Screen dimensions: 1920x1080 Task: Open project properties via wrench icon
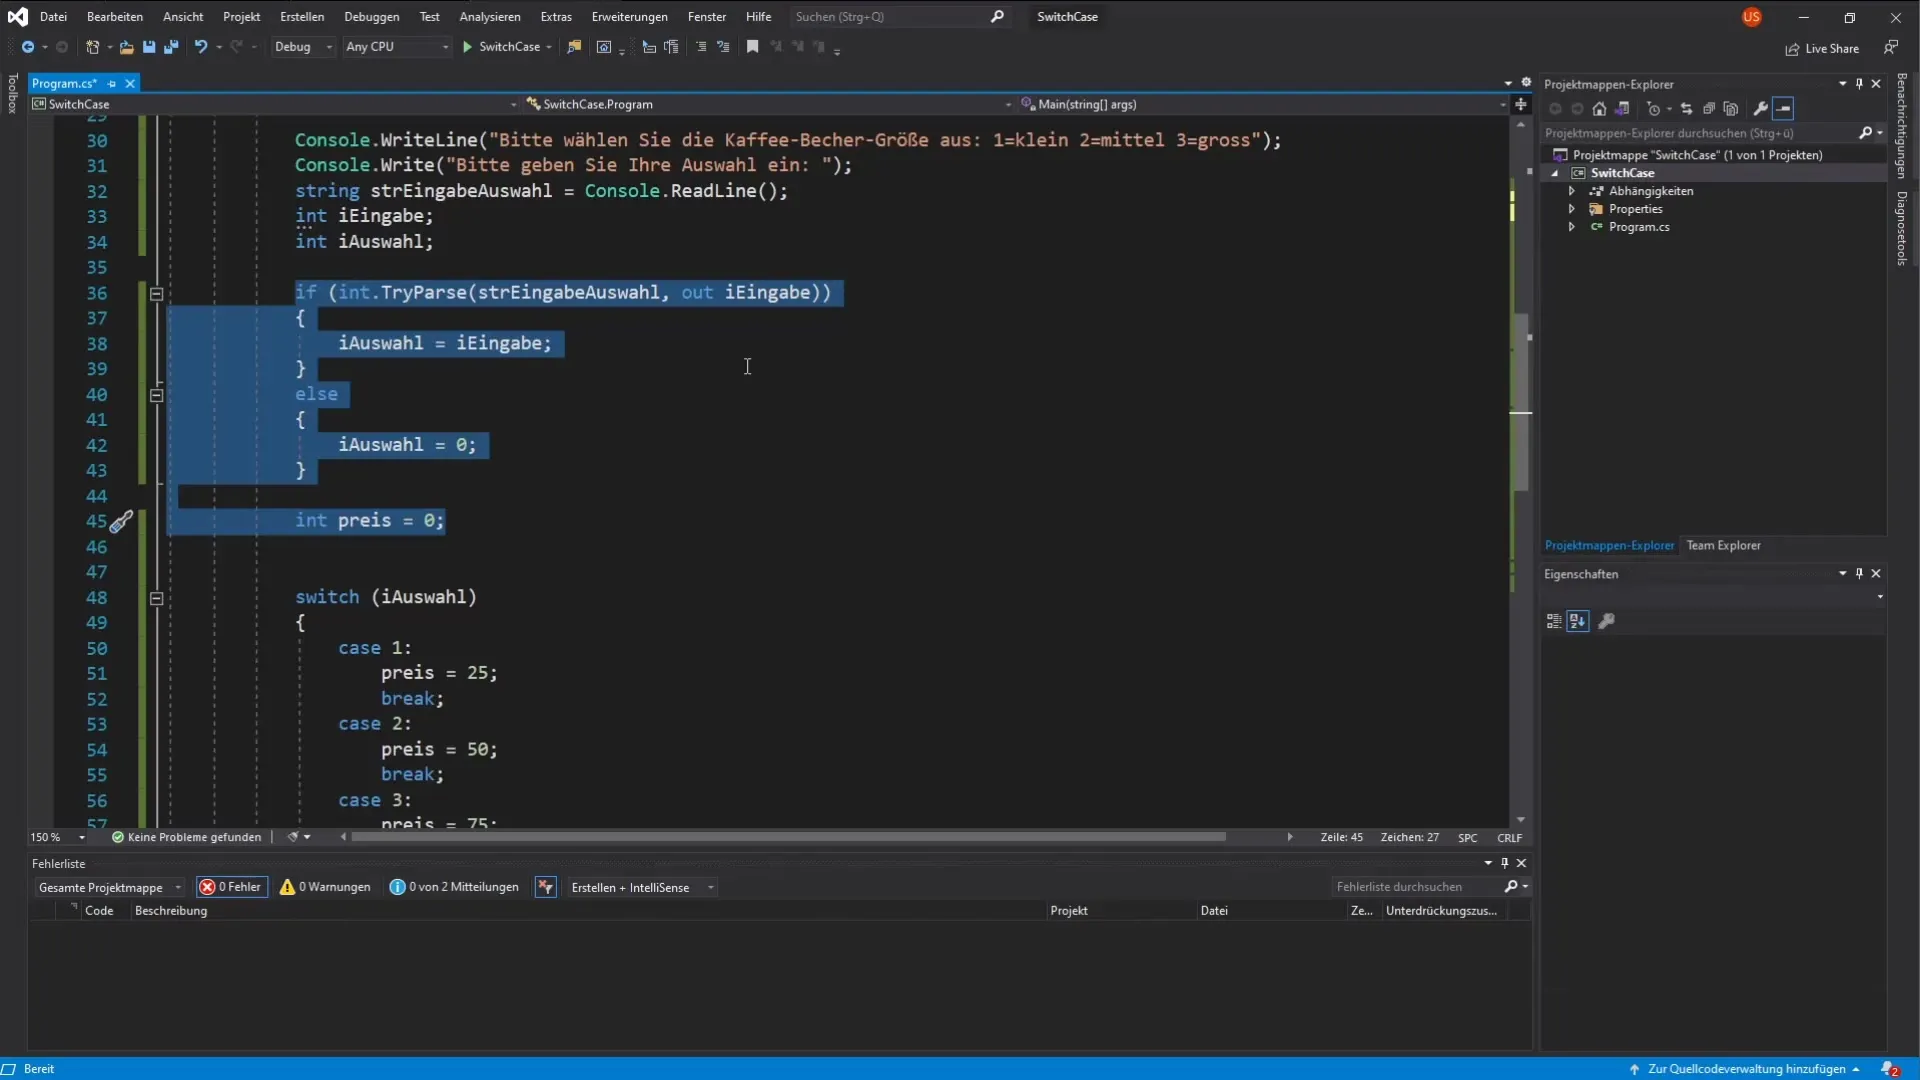pyautogui.click(x=1761, y=109)
